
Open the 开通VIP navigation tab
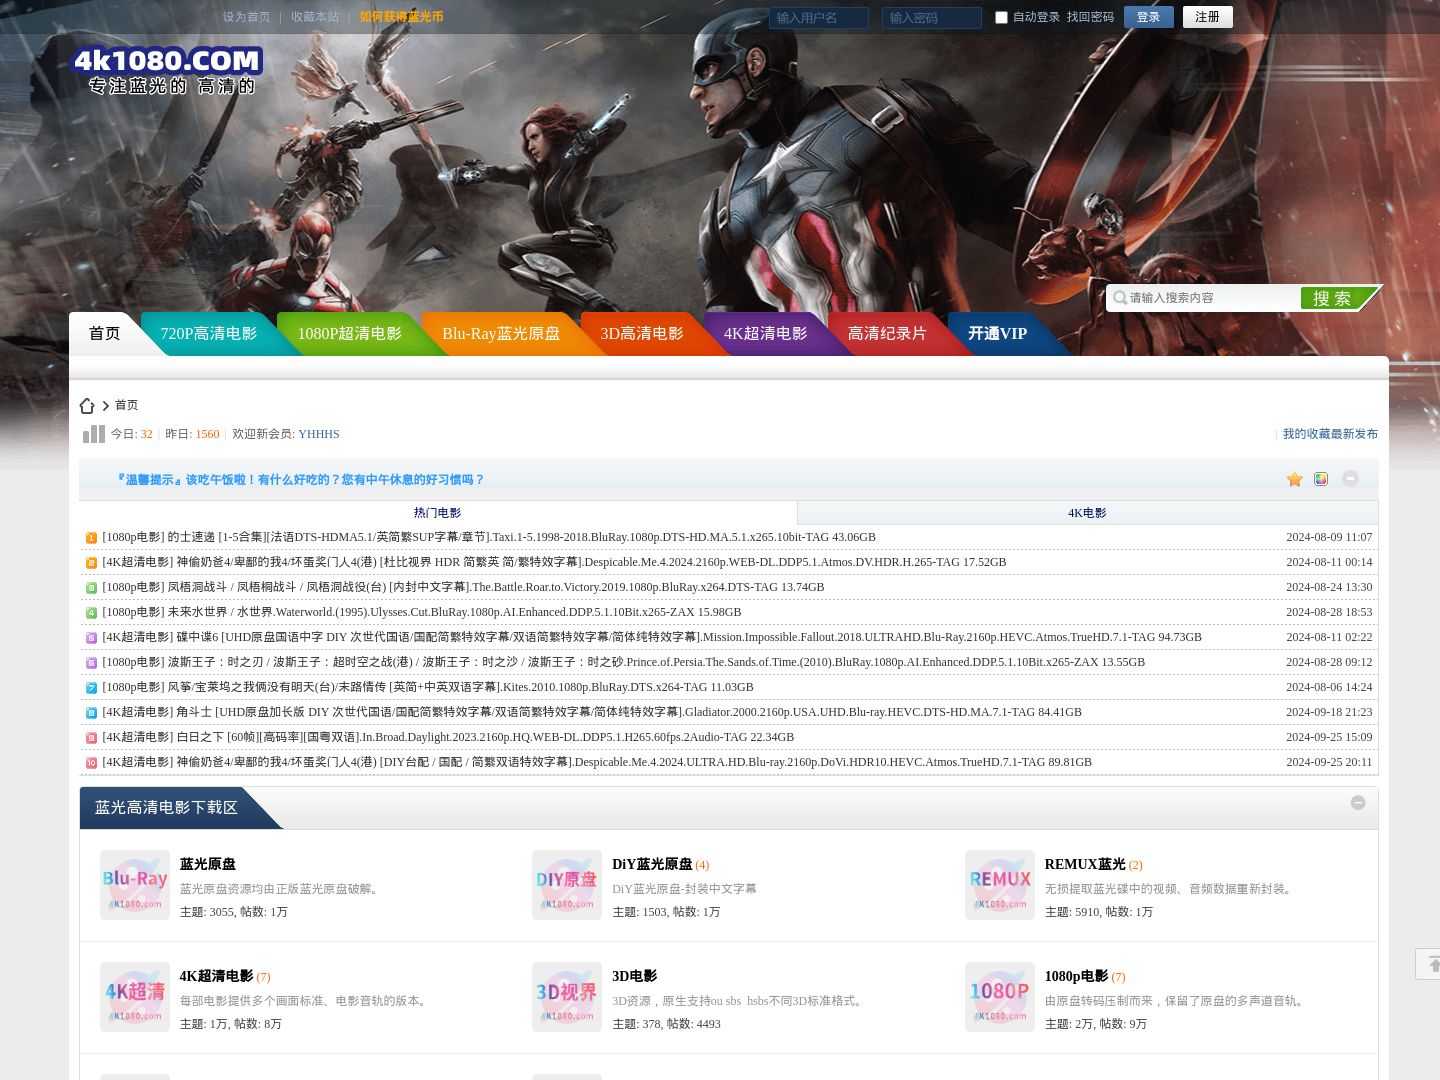coord(997,334)
